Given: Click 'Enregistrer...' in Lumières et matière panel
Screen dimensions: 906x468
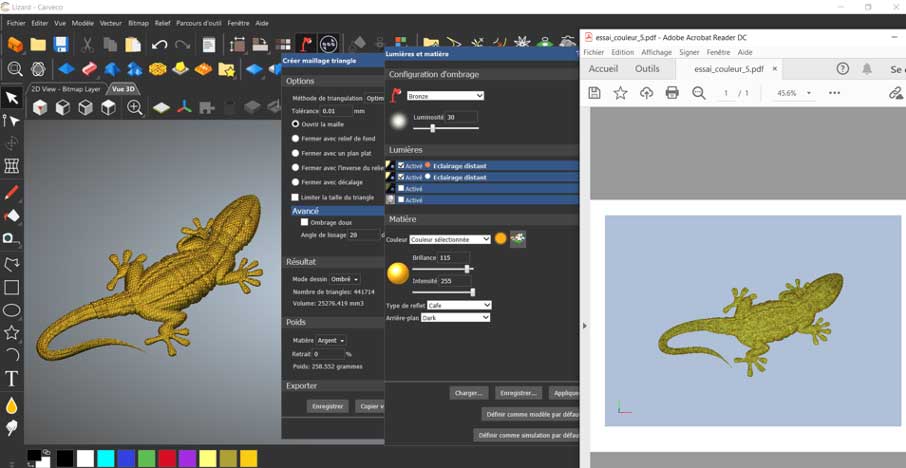Looking at the screenshot, I should pos(518,393).
